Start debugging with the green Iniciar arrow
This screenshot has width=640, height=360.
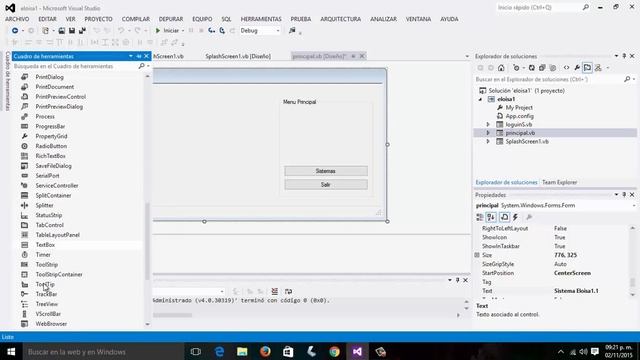[x=158, y=31]
